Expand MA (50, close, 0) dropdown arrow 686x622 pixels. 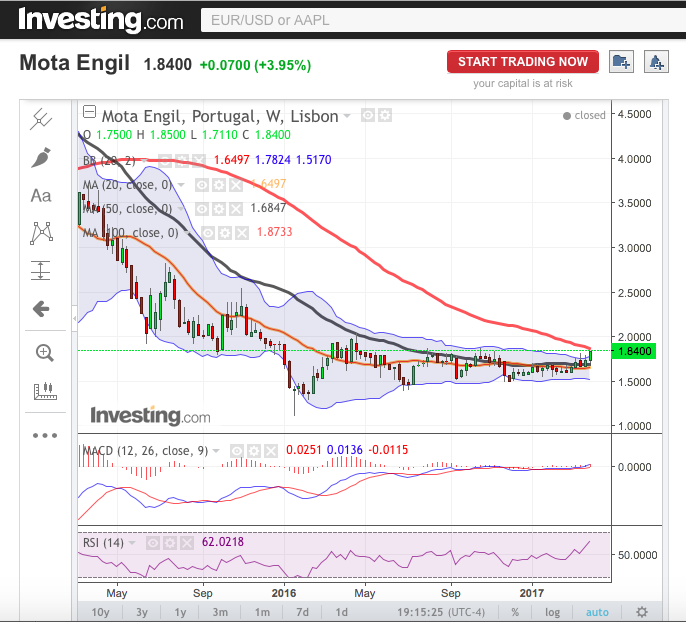click(181, 209)
